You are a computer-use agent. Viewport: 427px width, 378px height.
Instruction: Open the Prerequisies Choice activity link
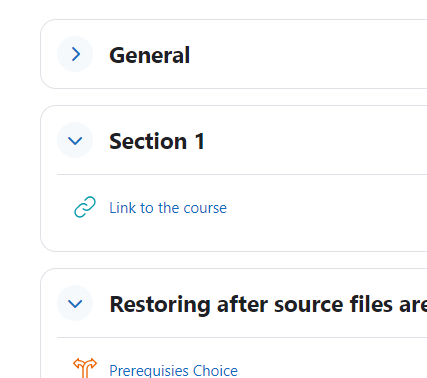[173, 371]
